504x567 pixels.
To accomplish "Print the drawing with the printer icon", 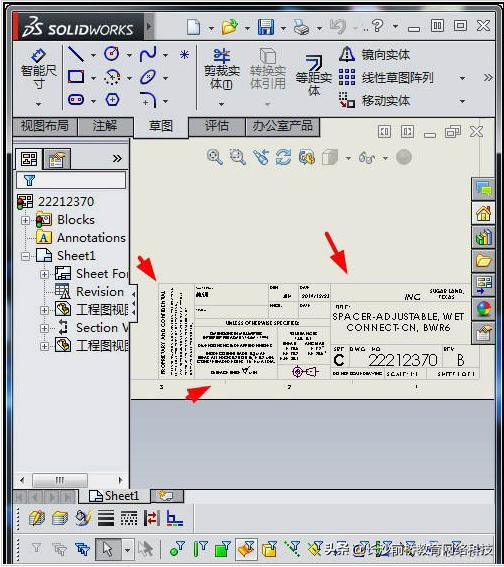I will 301,27.
